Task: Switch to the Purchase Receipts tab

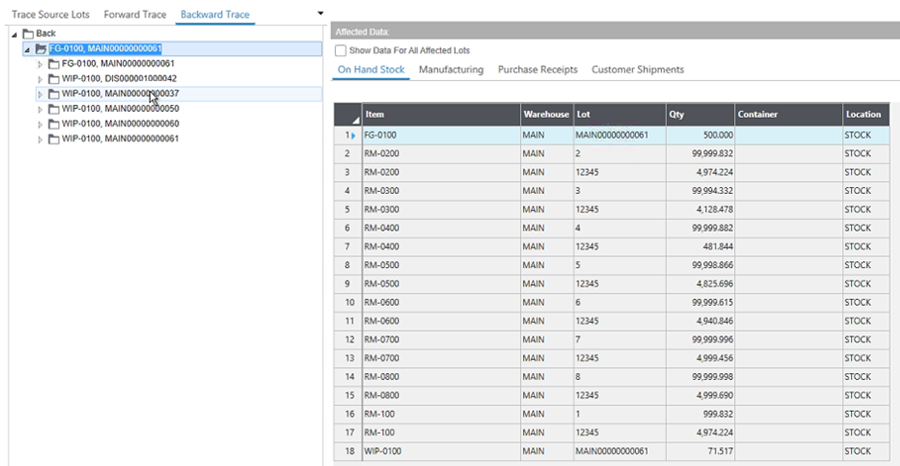Action: pos(537,70)
